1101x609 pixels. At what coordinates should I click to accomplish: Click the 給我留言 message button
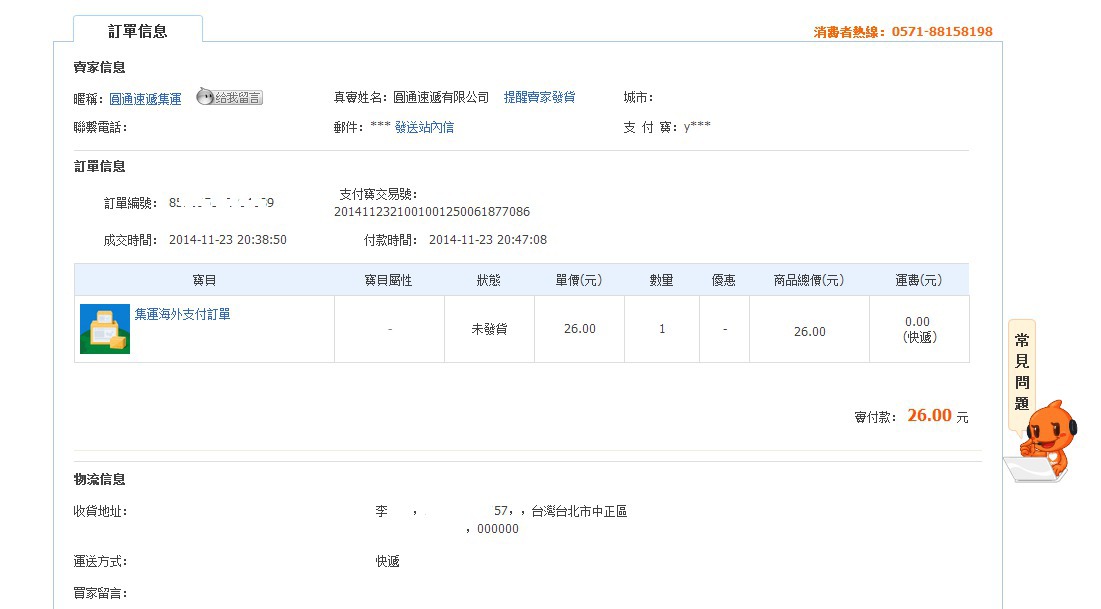click(x=230, y=98)
